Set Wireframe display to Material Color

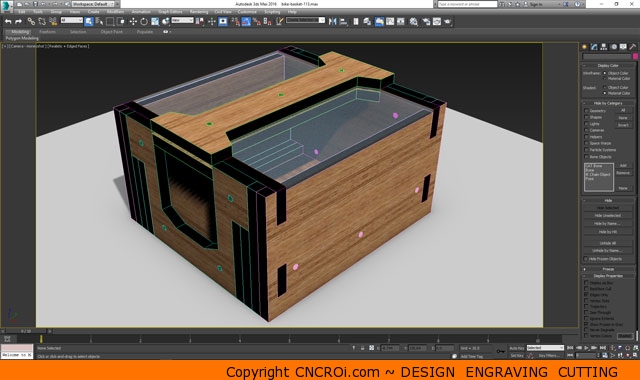[x=605, y=78]
